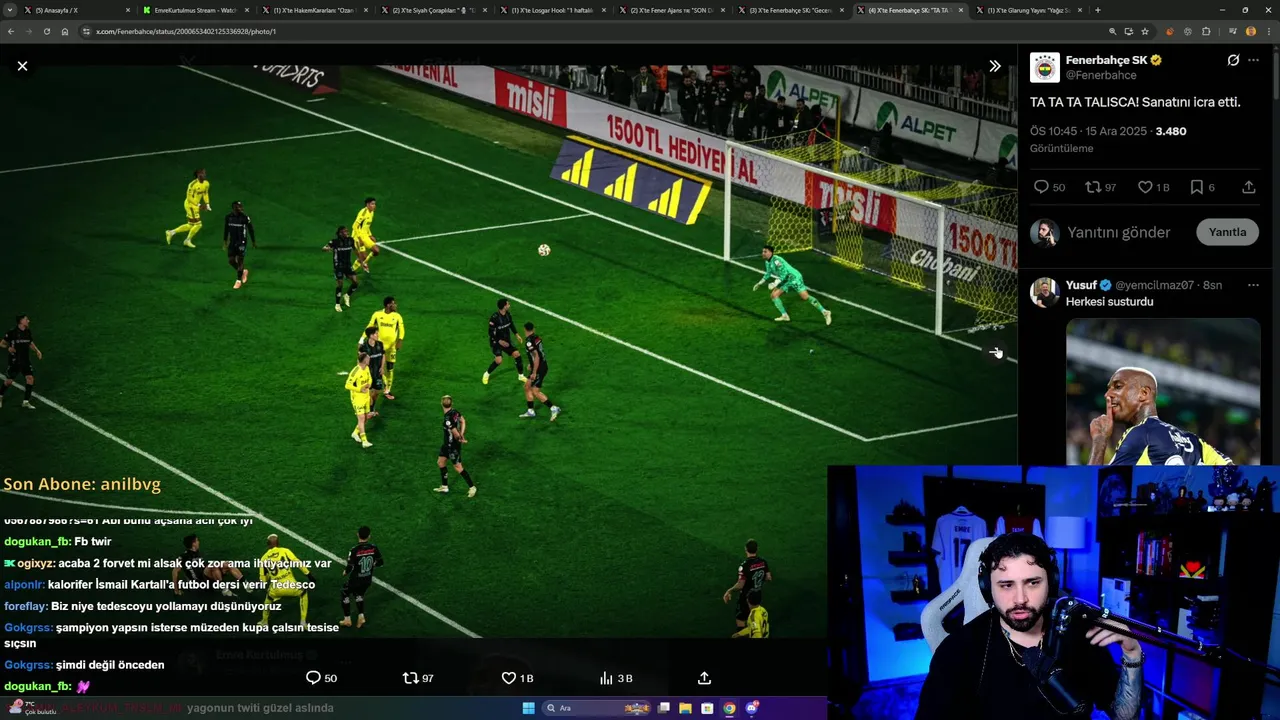Focus the 'Yanıtını gönder' reply field

pyautogui.click(x=1118, y=232)
